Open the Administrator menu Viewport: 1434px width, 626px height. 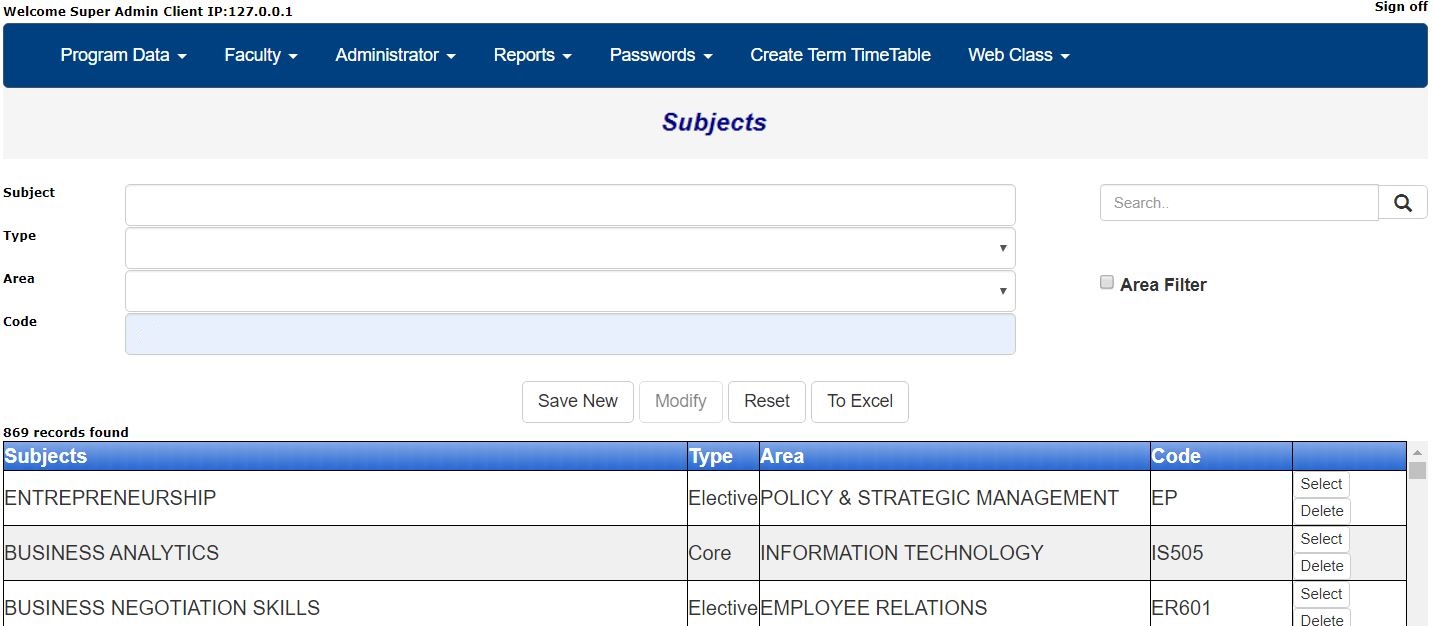click(394, 55)
